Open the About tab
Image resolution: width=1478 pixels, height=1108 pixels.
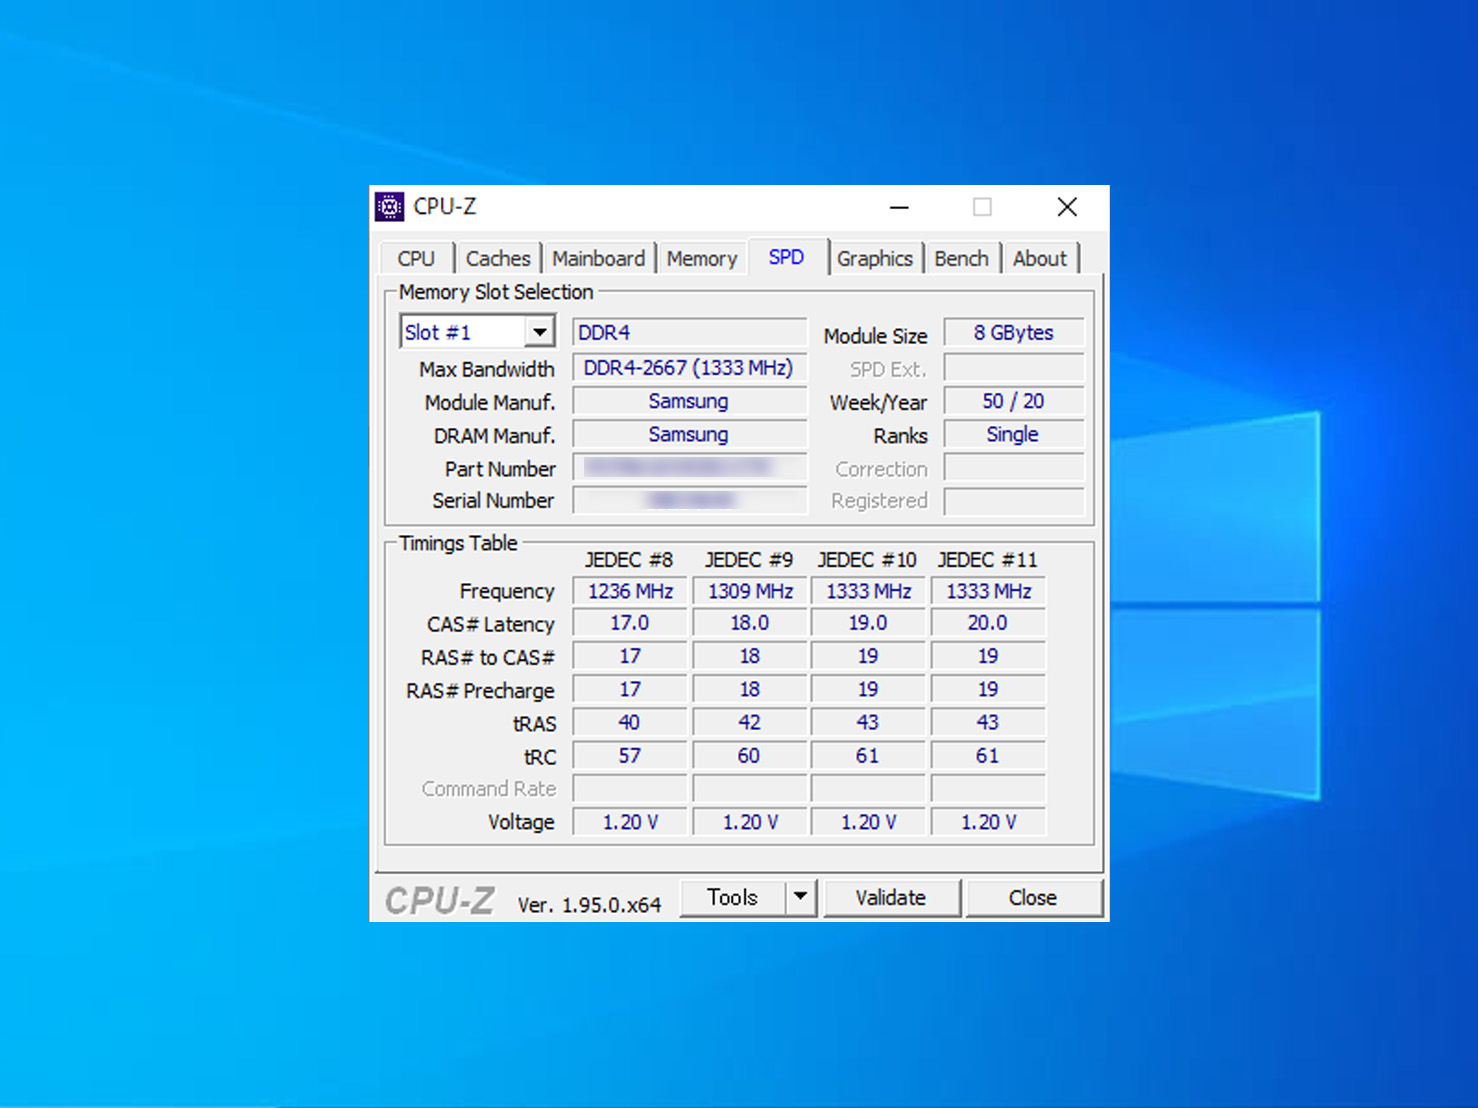click(x=1040, y=258)
